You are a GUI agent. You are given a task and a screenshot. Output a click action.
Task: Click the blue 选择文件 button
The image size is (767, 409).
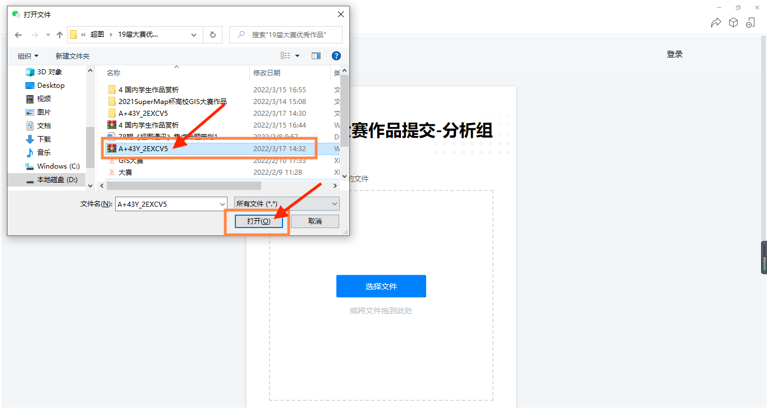[x=381, y=287]
